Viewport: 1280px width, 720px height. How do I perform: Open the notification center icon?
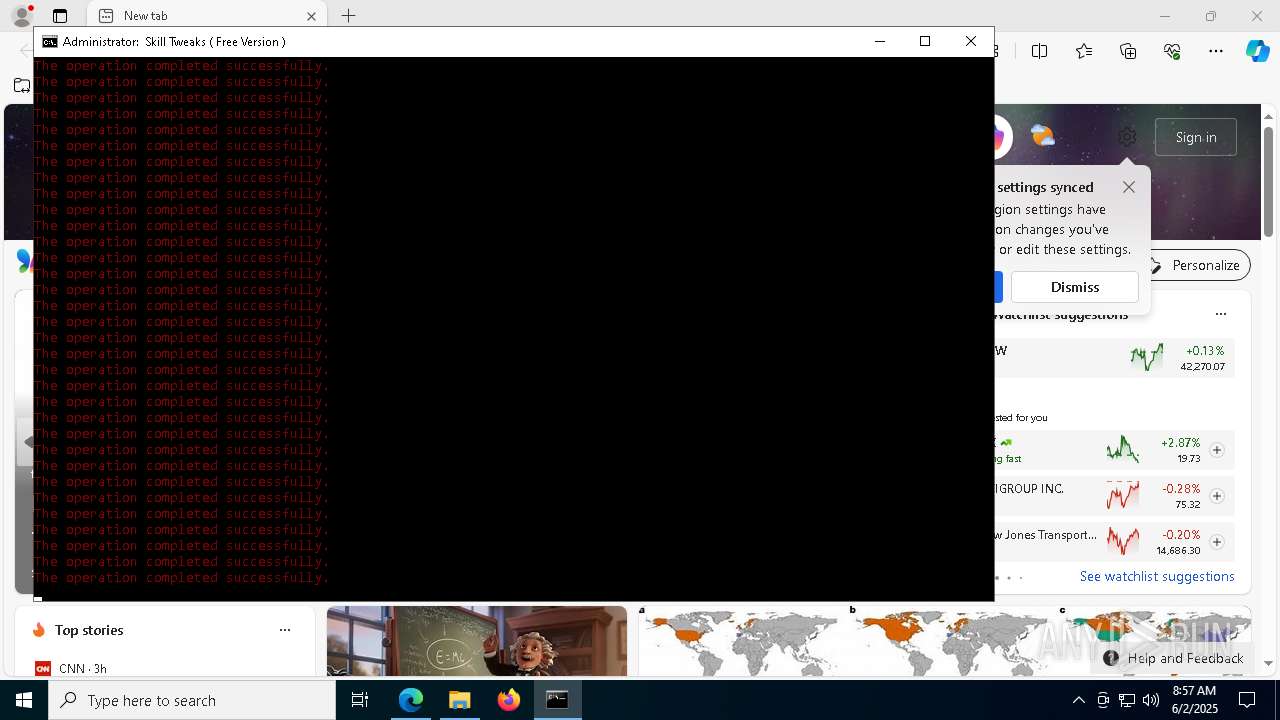(1247, 700)
